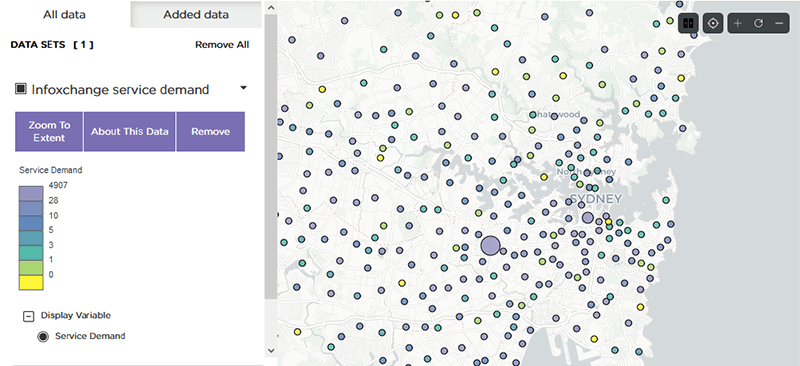This screenshot has width=800, height=366.
Task: Open About This Data
Action: click(x=130, y=132)
